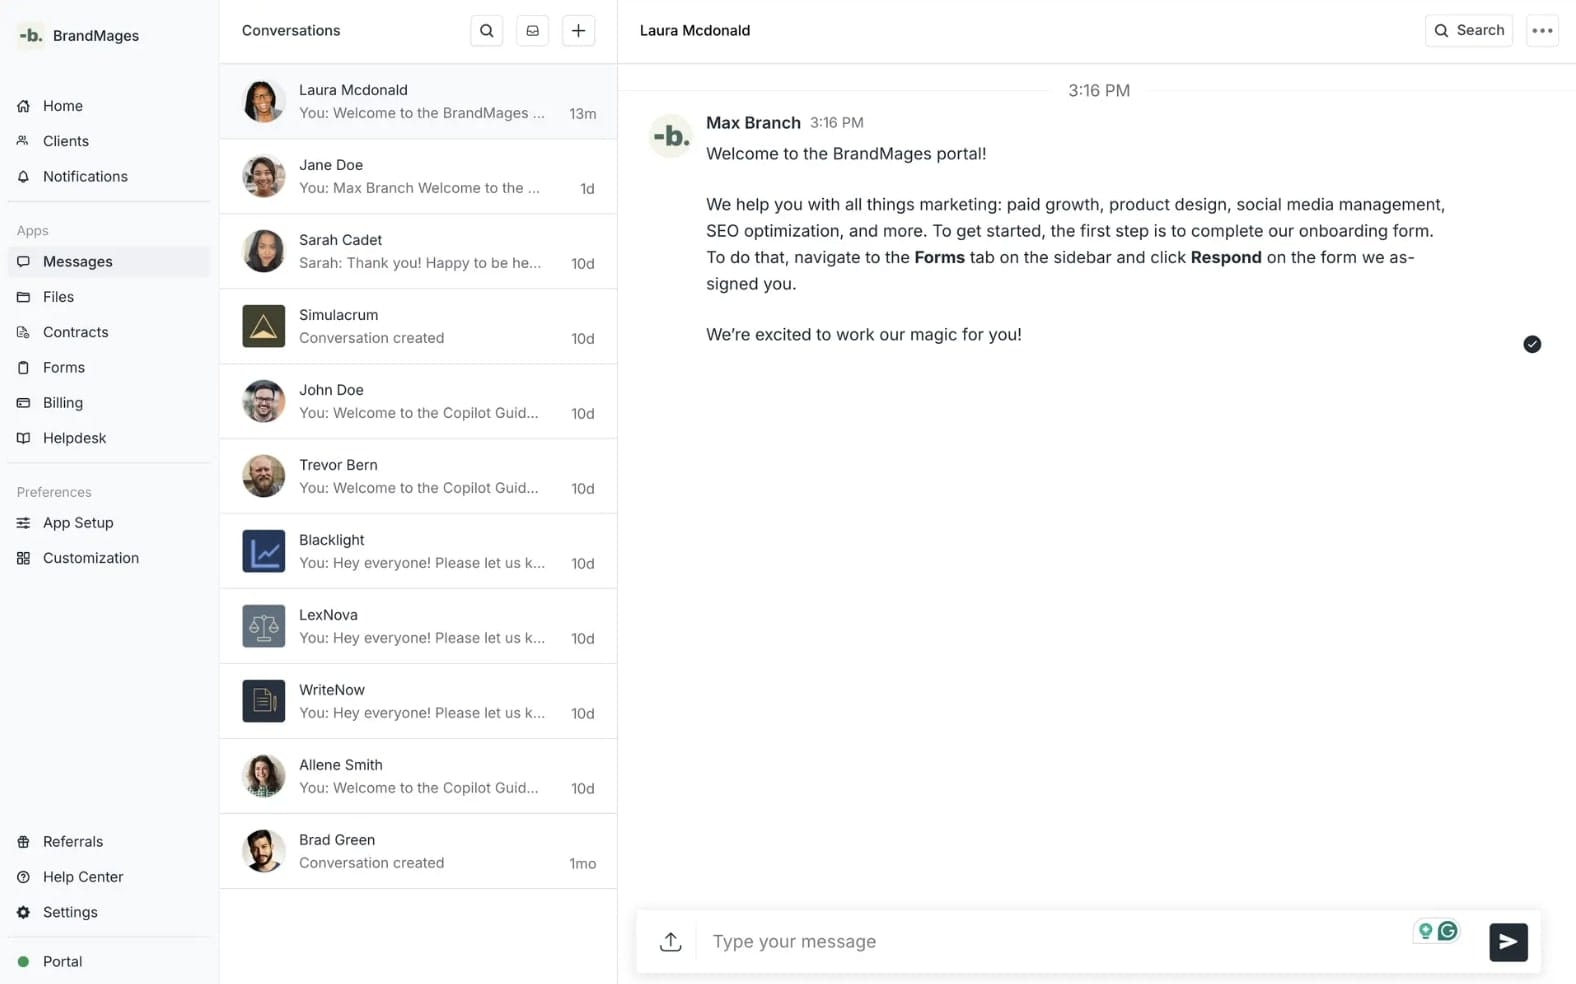
Task: Open the Files folder icon
Action: point(23,297)
